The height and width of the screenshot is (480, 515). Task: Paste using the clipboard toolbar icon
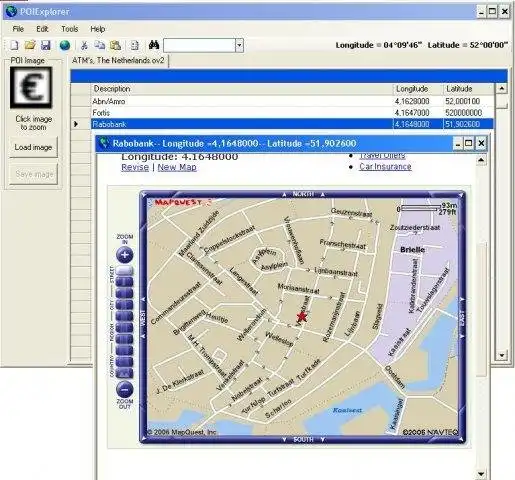point(115,45)
